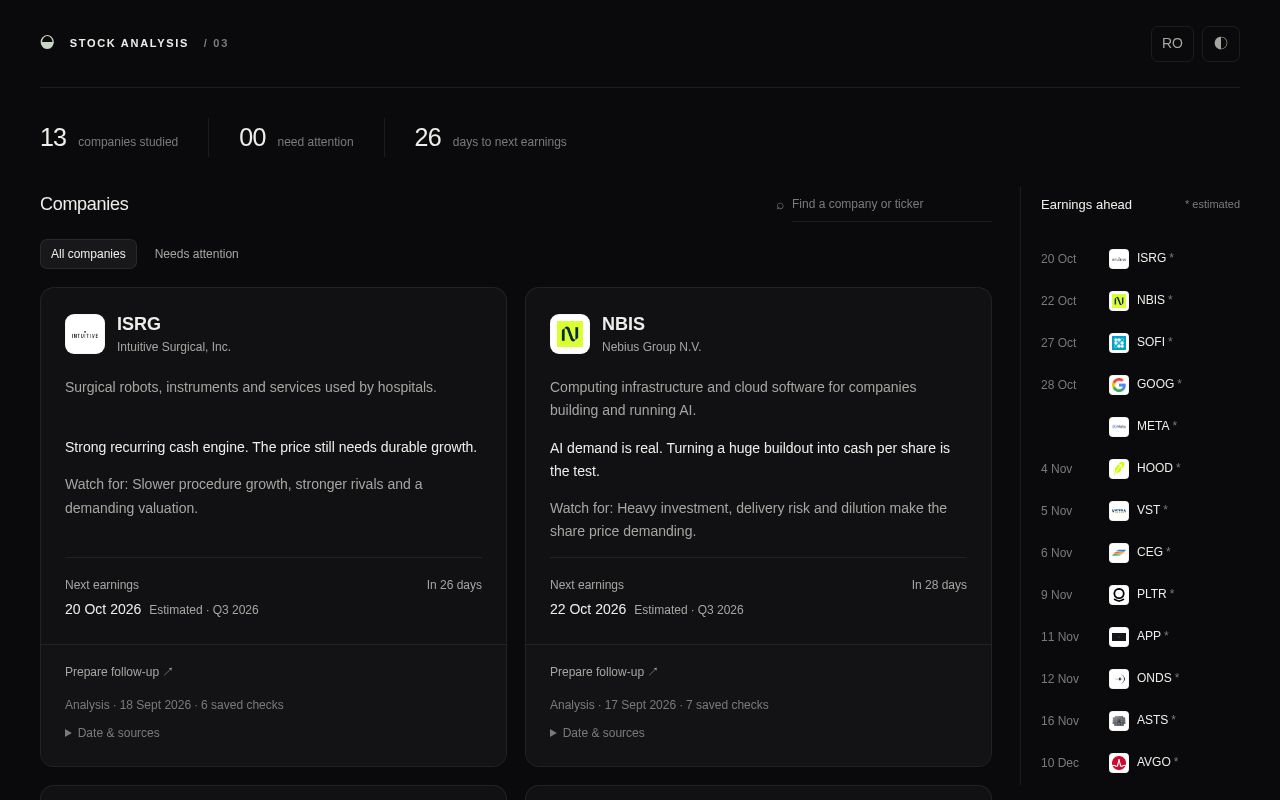Click the META icon in Earnings ahead

pyautogui.click(x=1119, y=427)
